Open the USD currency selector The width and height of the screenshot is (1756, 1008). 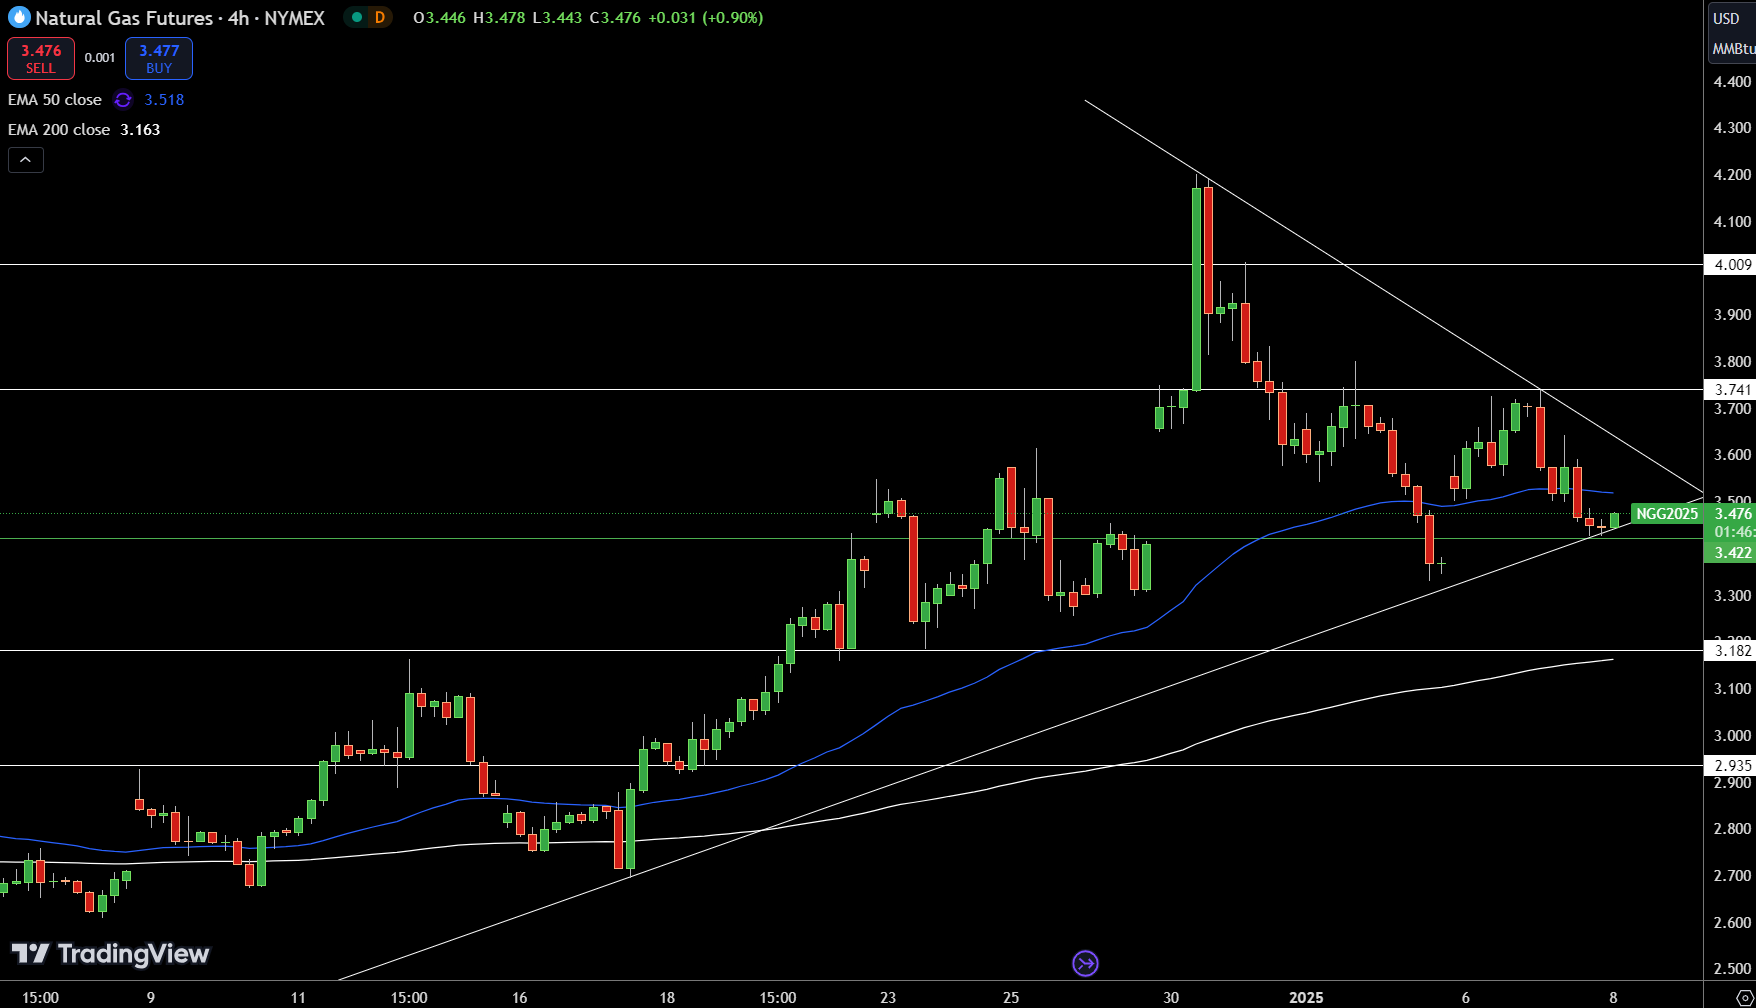(1727, 18)
